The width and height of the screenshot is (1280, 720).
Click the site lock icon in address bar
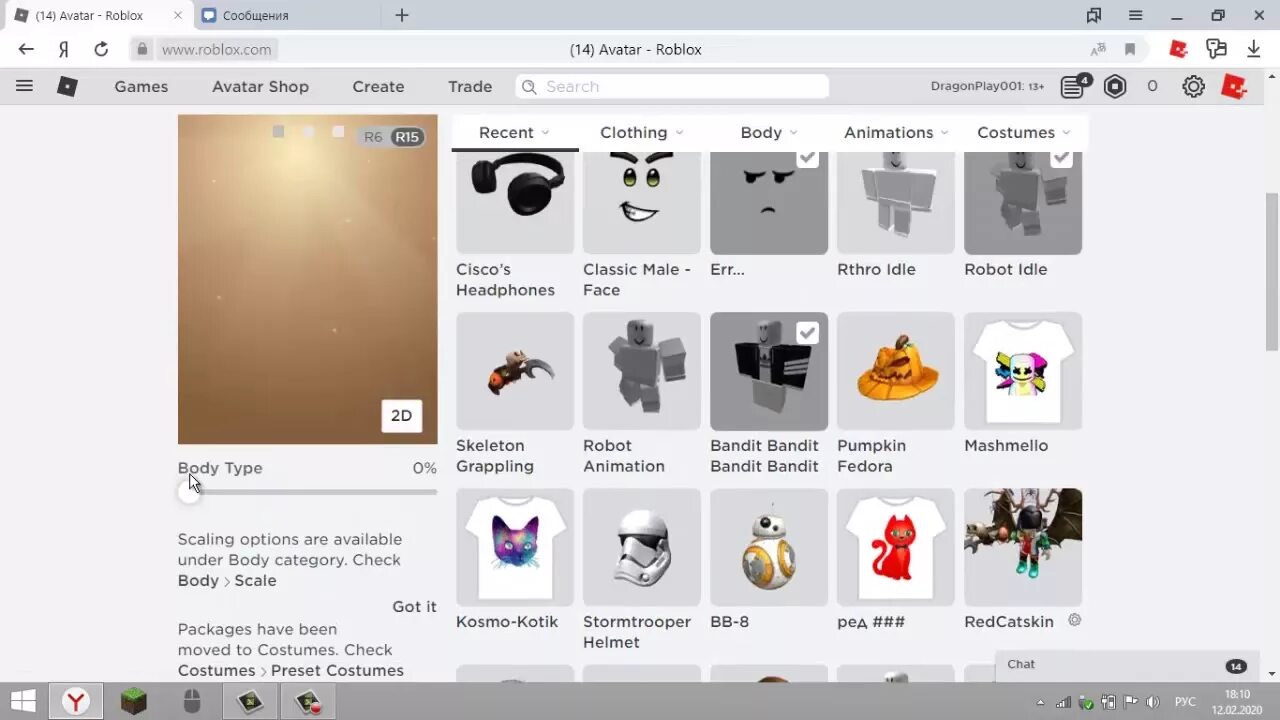142,49
